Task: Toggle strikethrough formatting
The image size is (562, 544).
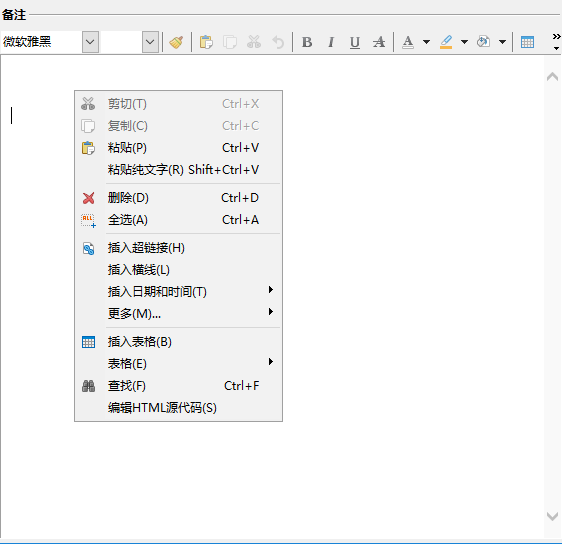Action: [379, 42]
